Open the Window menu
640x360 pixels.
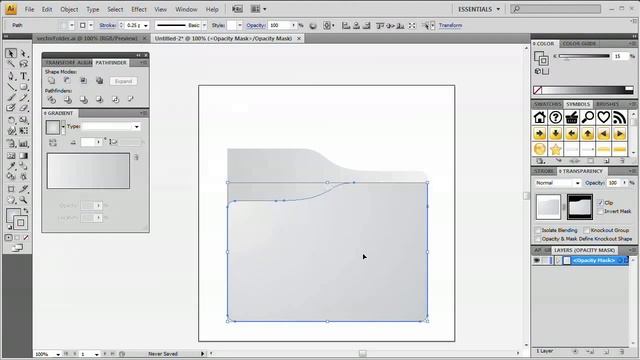click(186, 9)
